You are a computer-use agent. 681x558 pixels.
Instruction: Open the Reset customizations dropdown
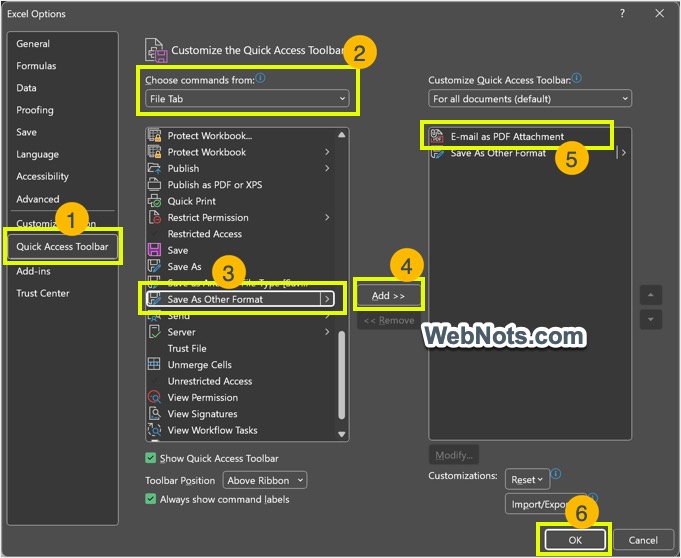click(x=527, y=479)
